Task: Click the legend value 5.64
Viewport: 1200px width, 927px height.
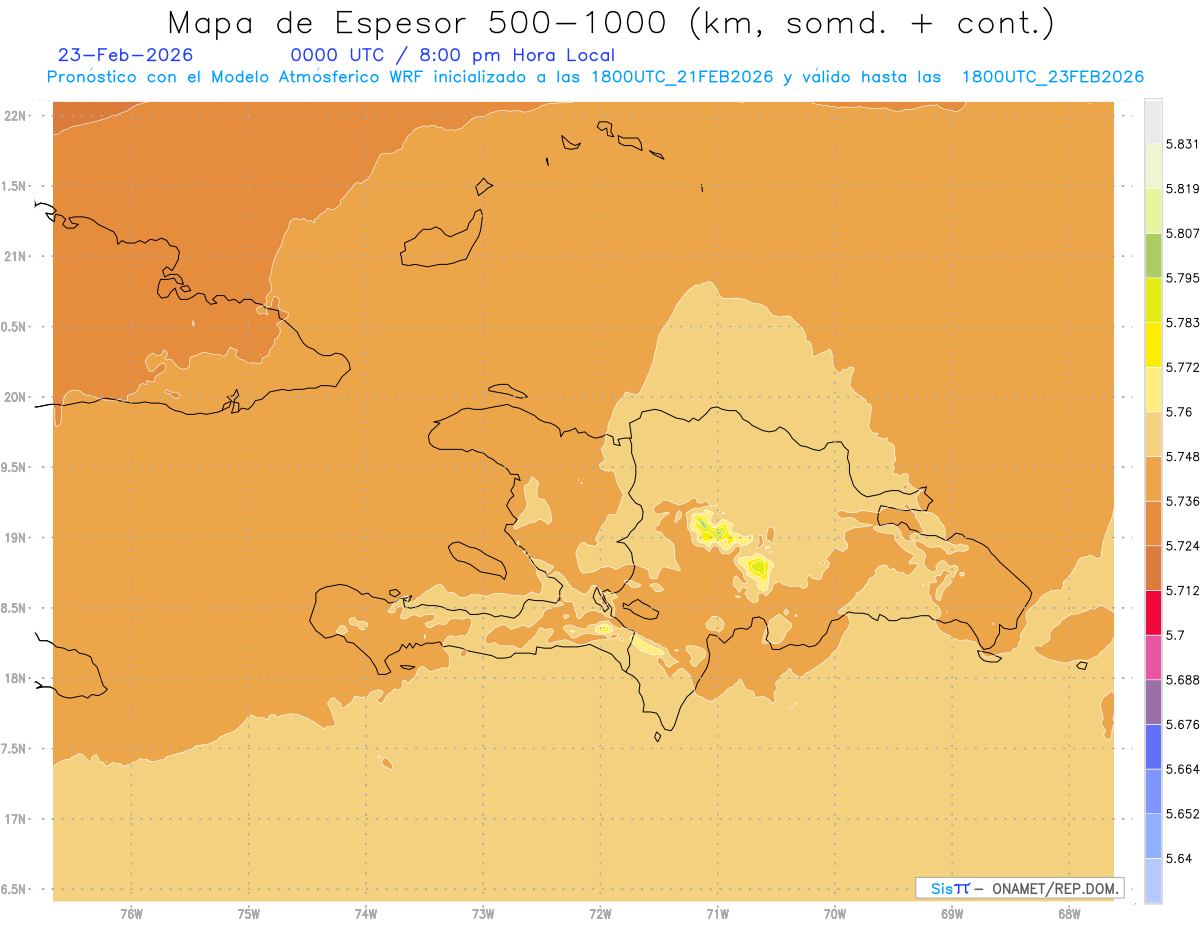Action: tap(1178, 858)
